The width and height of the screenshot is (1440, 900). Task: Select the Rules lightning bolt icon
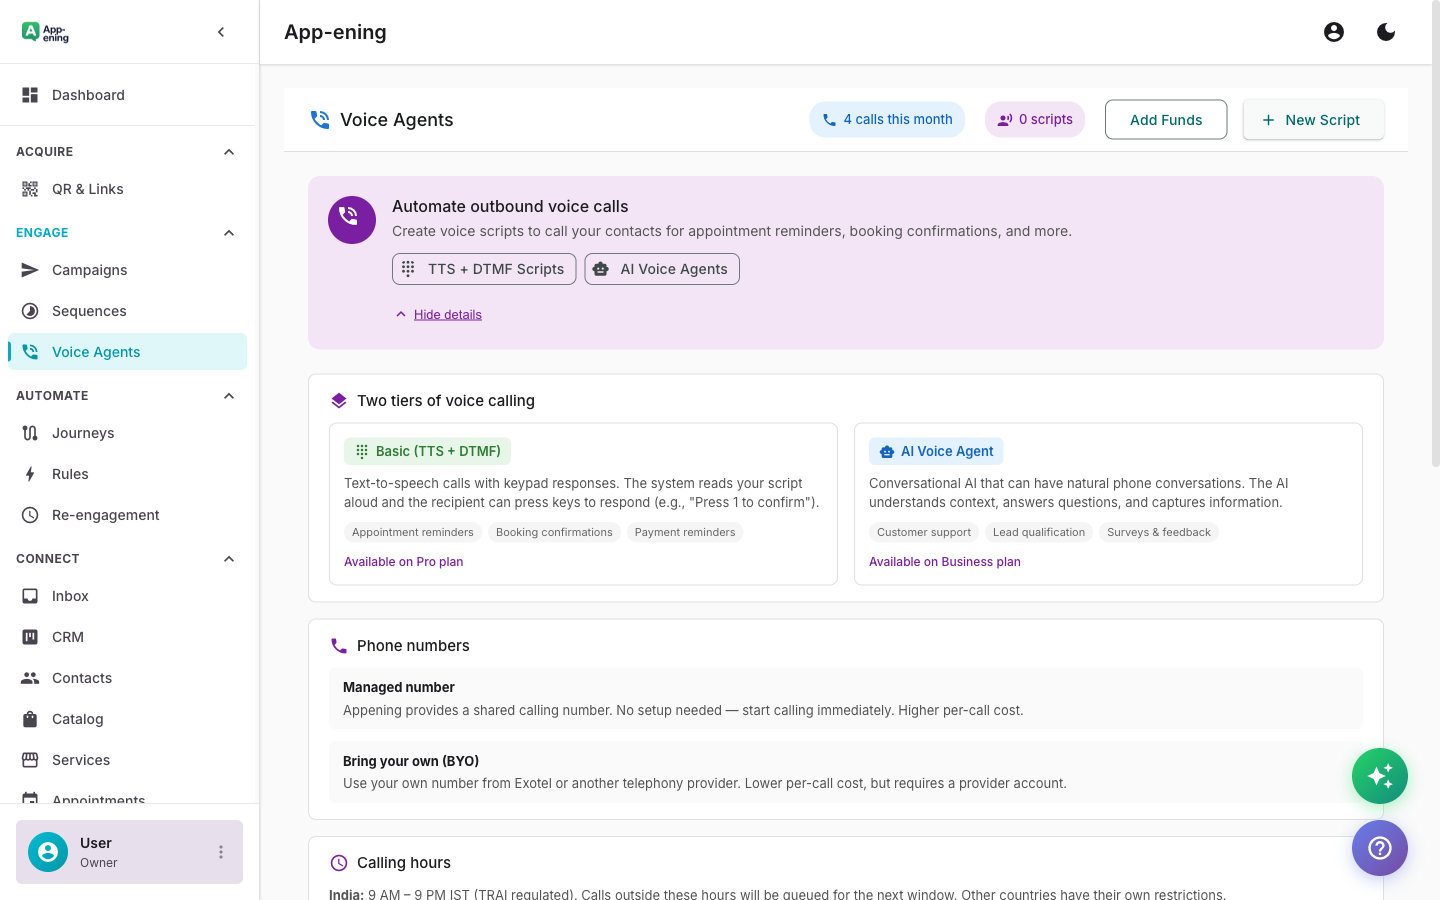(28, 474)
